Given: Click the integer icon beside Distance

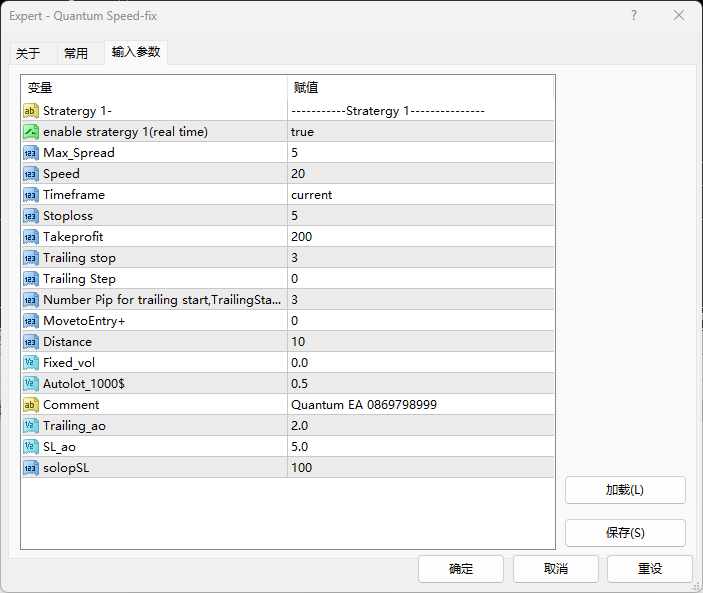Looking at the screenshot, I should click(x=30, y=342).
